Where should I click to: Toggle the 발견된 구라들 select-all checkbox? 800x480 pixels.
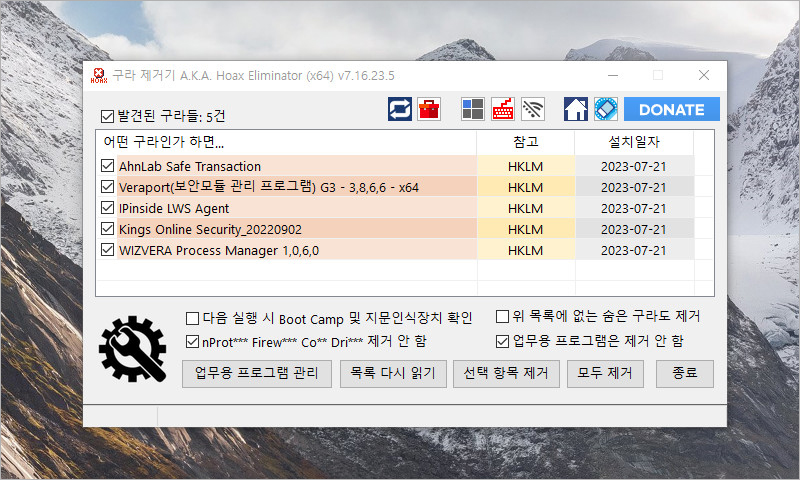coord(107,116)
